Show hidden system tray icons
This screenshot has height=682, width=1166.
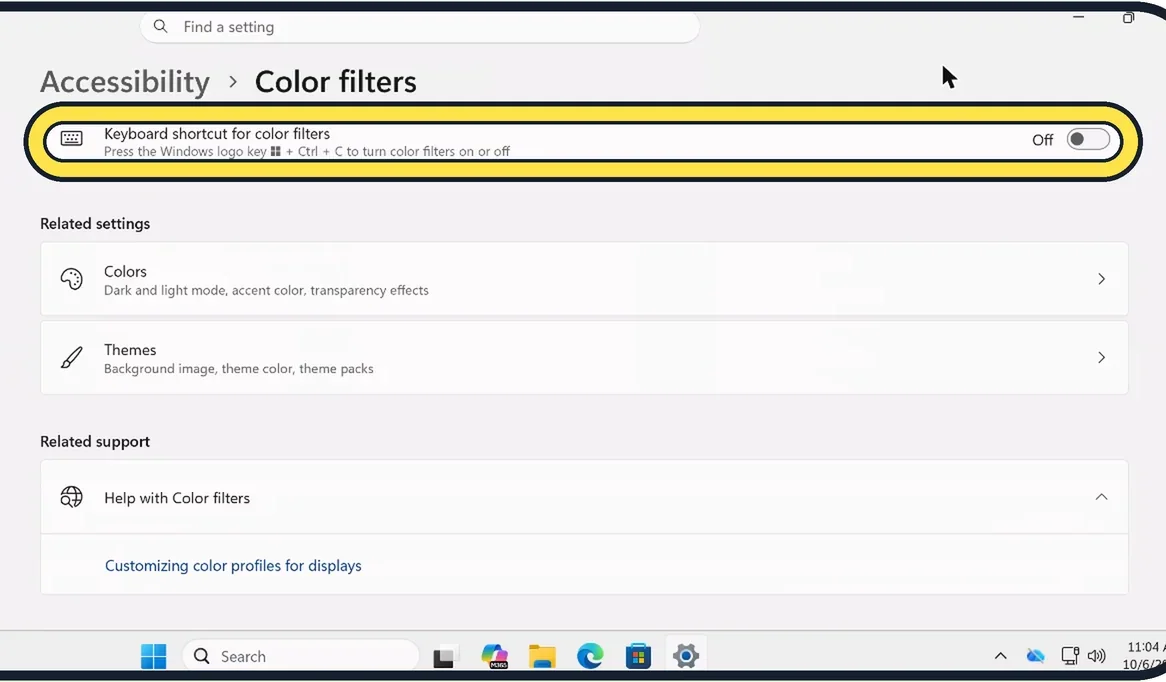[1001, 655]
